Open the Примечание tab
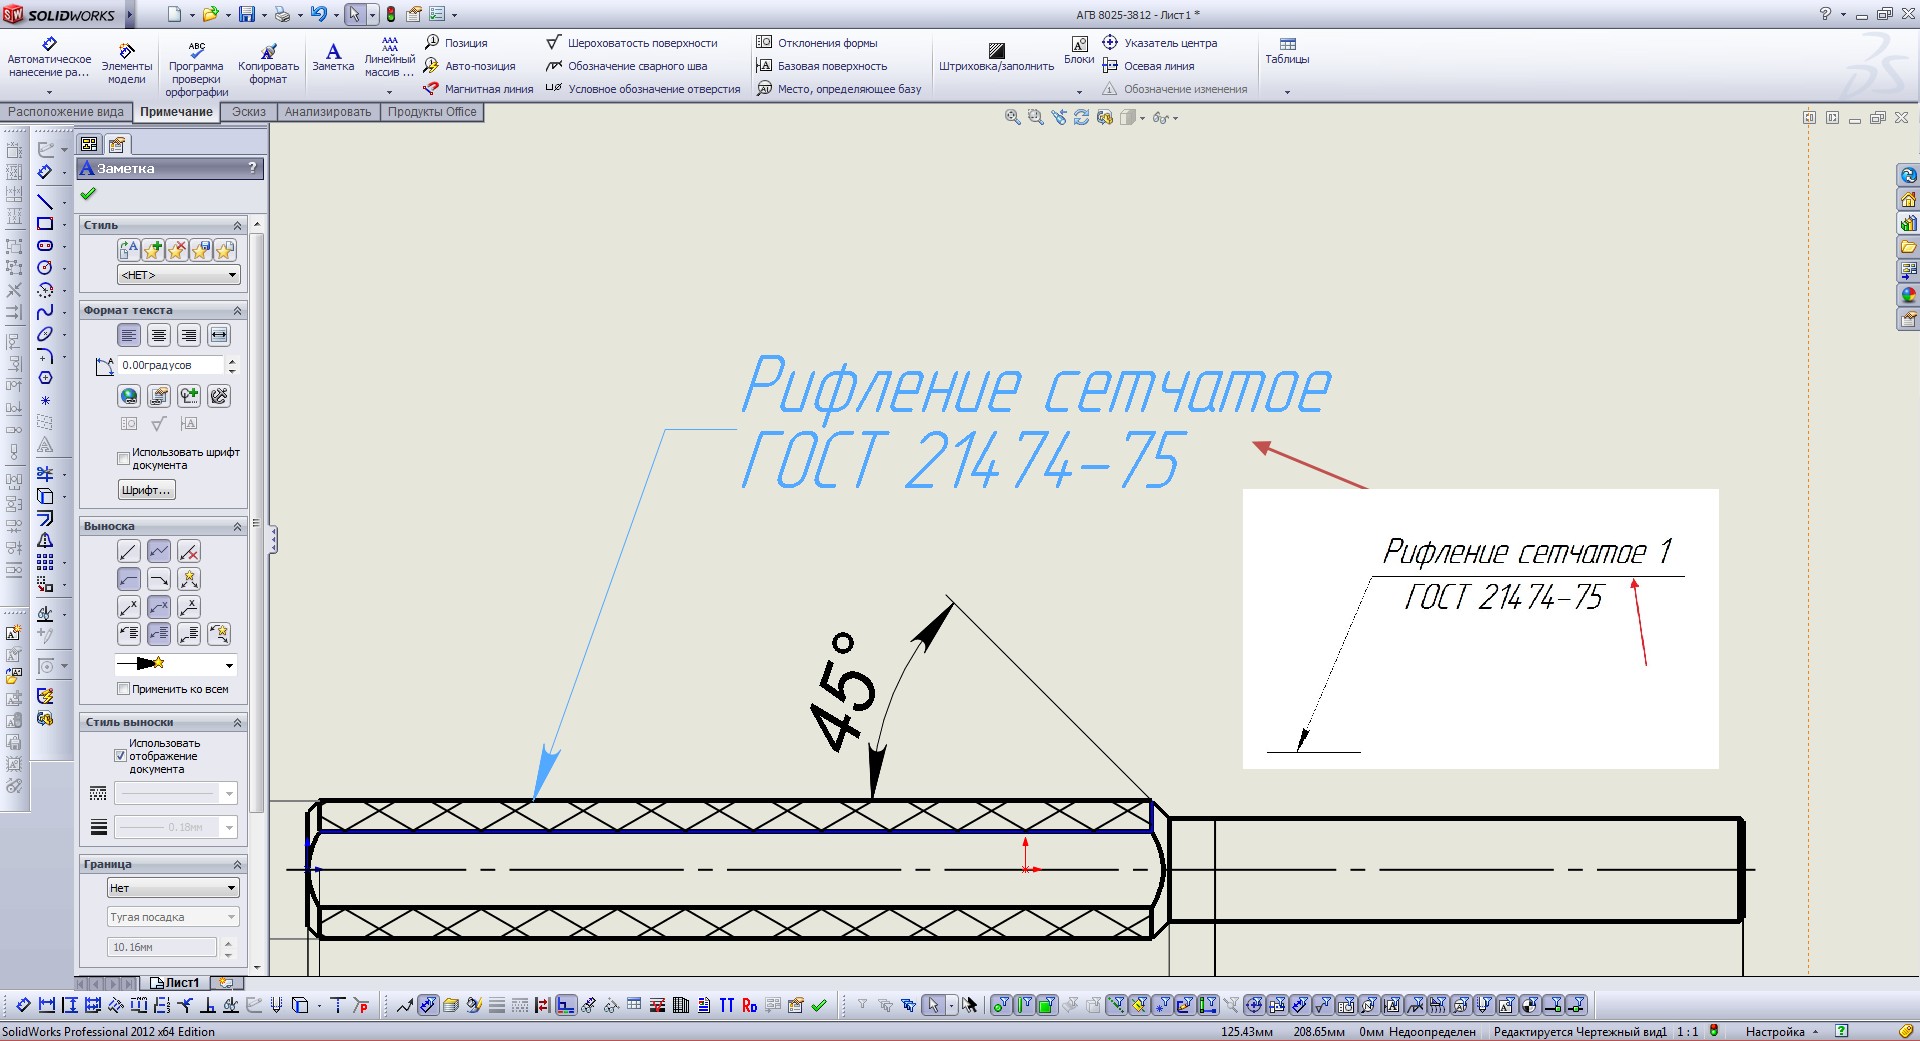 coord(176,112)
